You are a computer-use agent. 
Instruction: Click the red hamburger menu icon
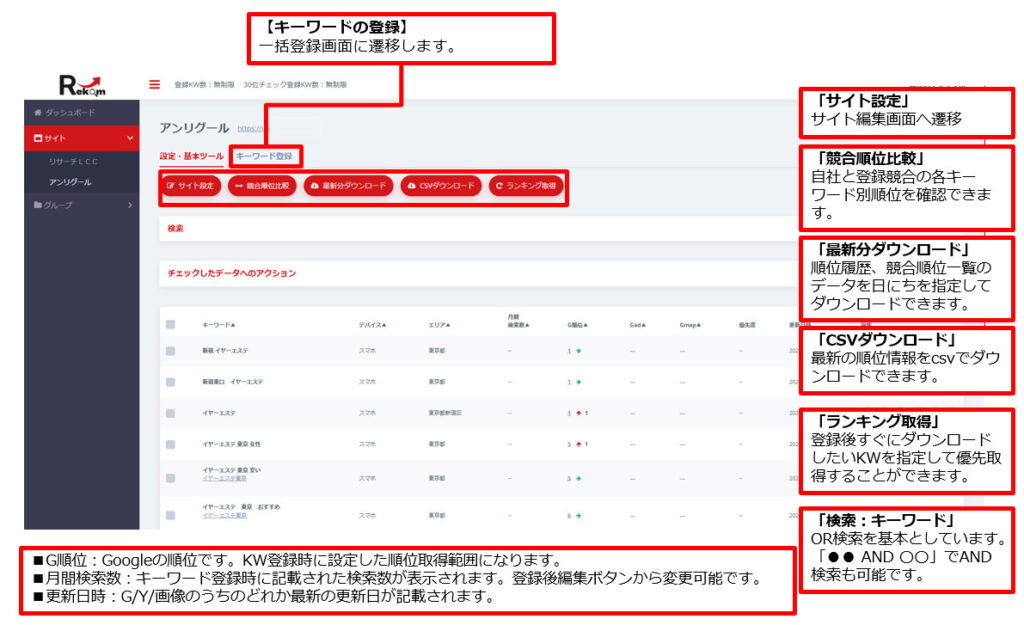coord(155,85)
